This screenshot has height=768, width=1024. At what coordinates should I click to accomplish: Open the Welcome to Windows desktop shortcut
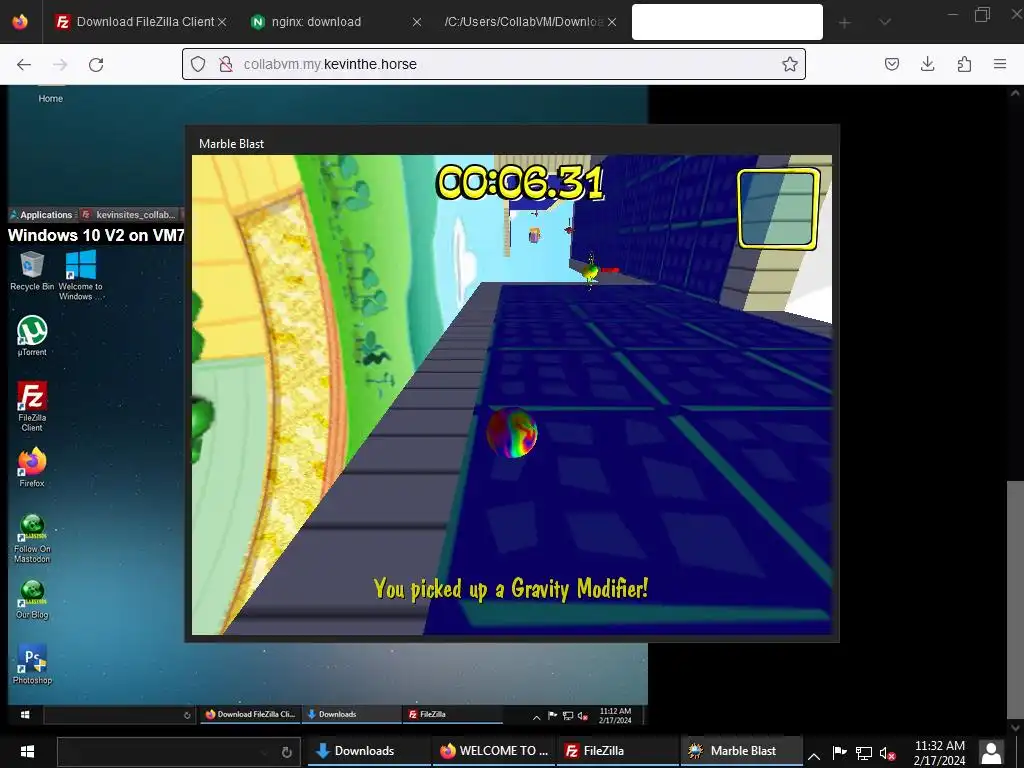(80, 275)
